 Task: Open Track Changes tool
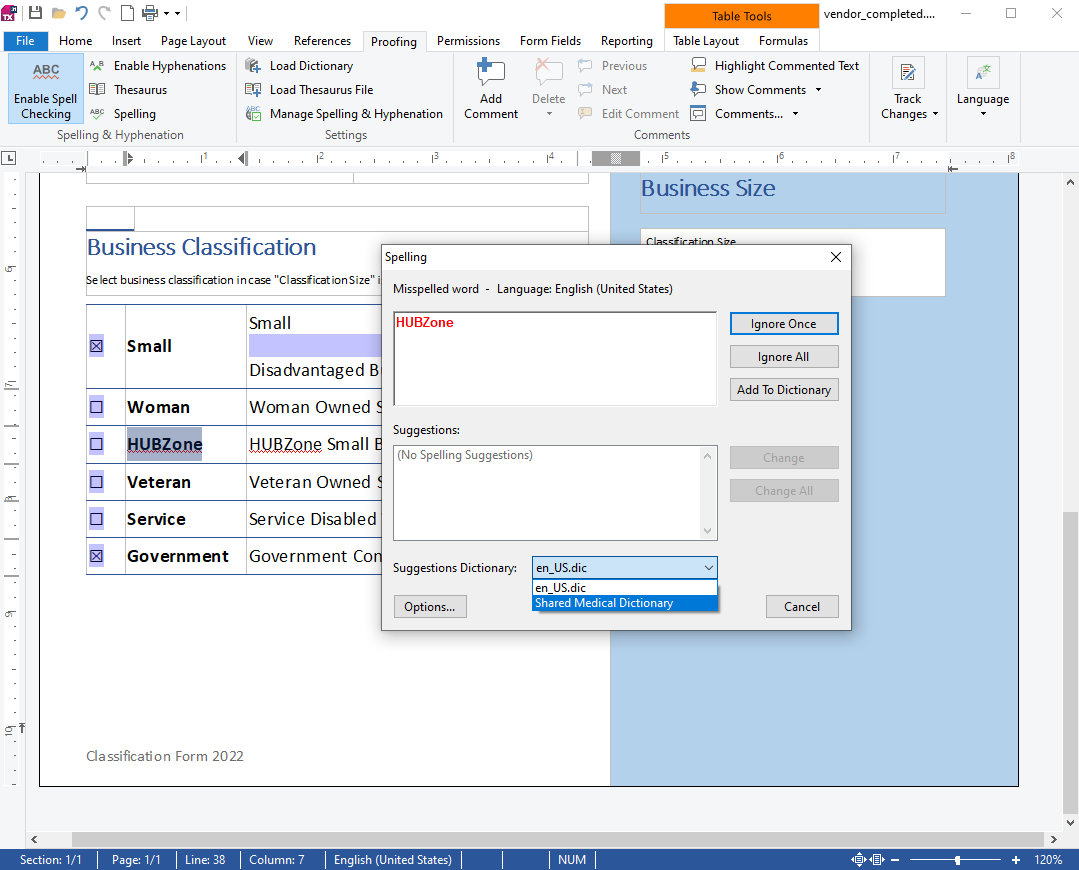click(x=908, y=90)
